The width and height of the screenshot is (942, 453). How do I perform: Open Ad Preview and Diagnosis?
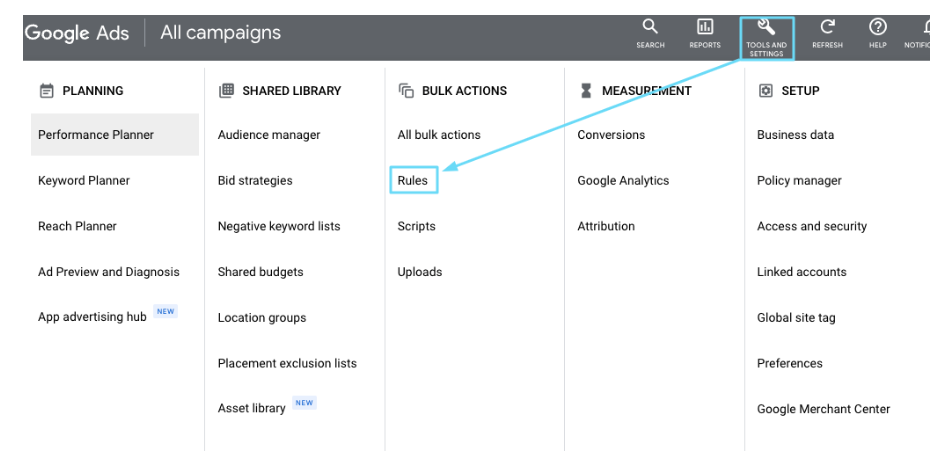pos(109,272)
